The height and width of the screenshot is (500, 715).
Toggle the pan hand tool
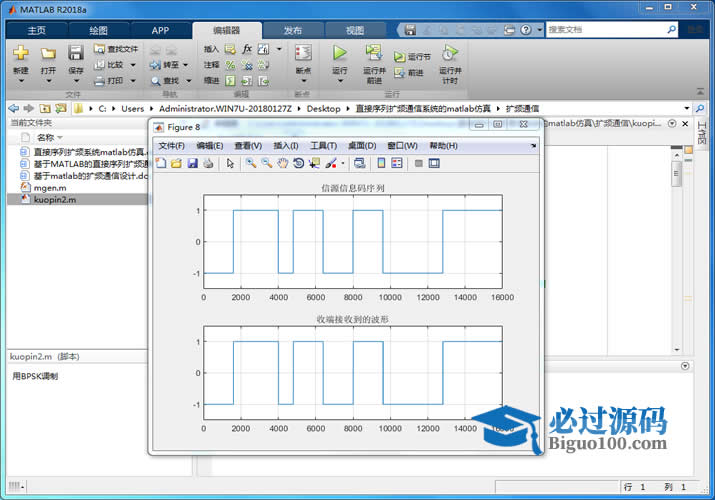(283, 163)
